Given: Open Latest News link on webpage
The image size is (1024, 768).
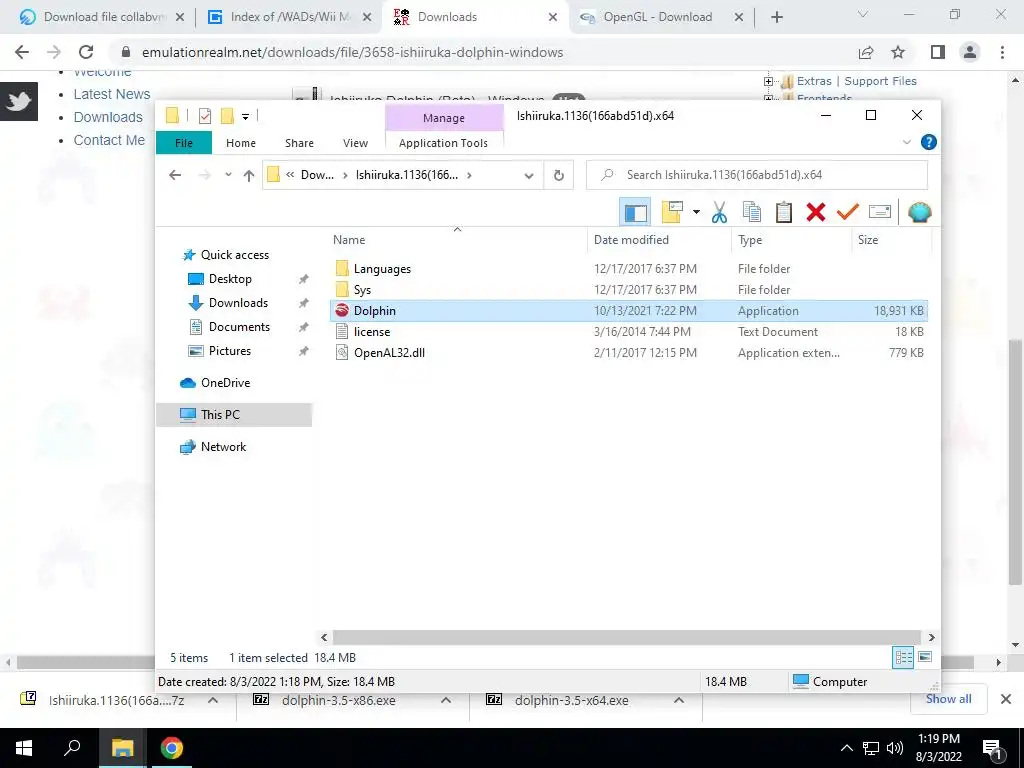Looking at the screenshot, I should [112, 94].
